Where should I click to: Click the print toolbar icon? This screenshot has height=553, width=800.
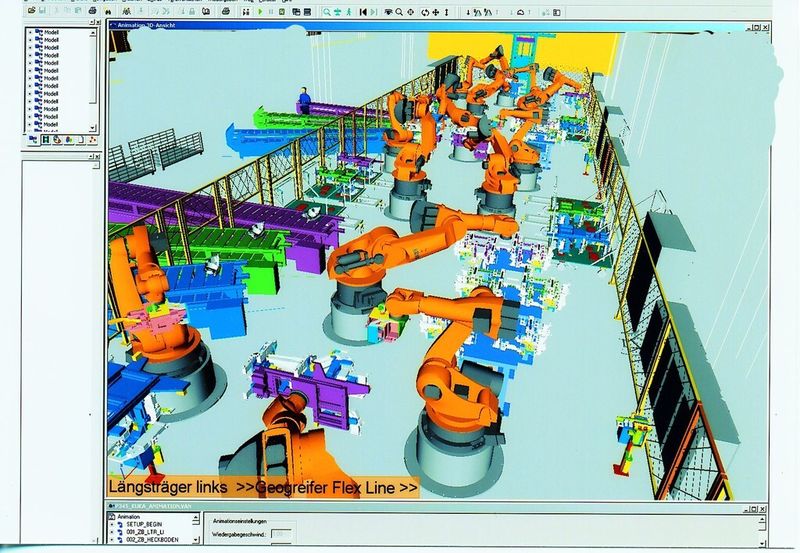[x=92, y=11]
